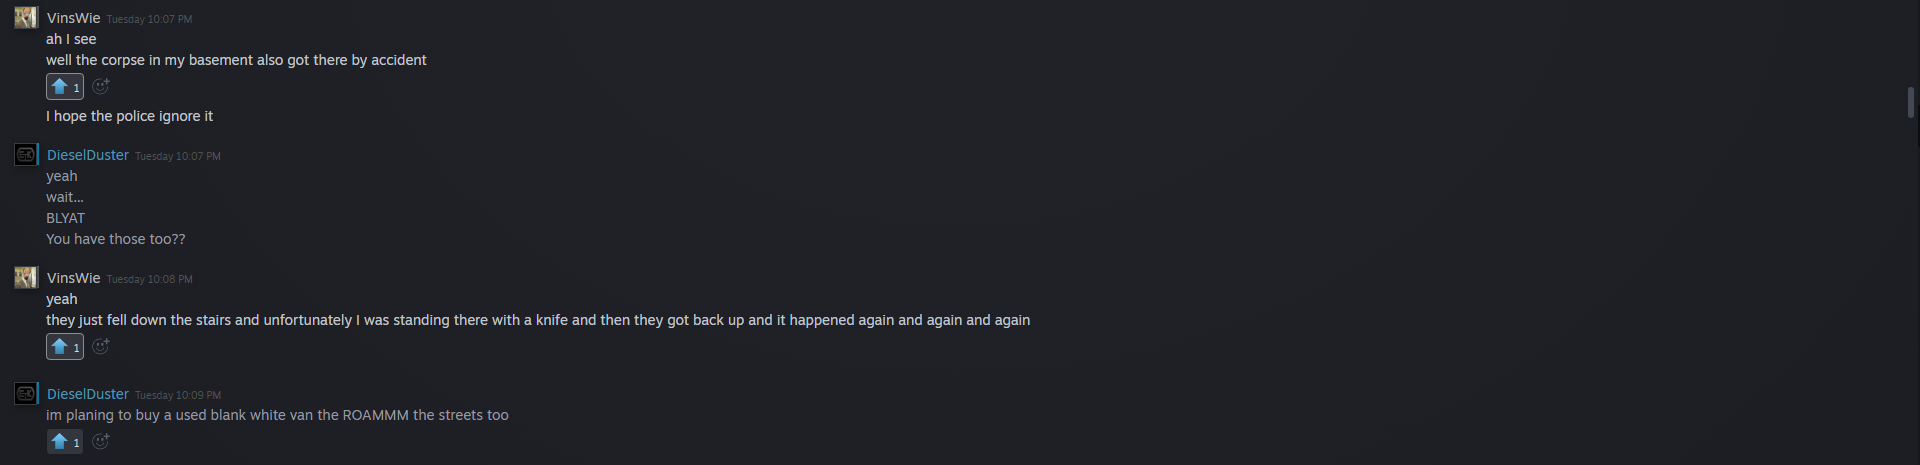This screenshot has width=1920, height=465.
Task: Add a reaction to the white van message
Action: [x=101, y=442]
